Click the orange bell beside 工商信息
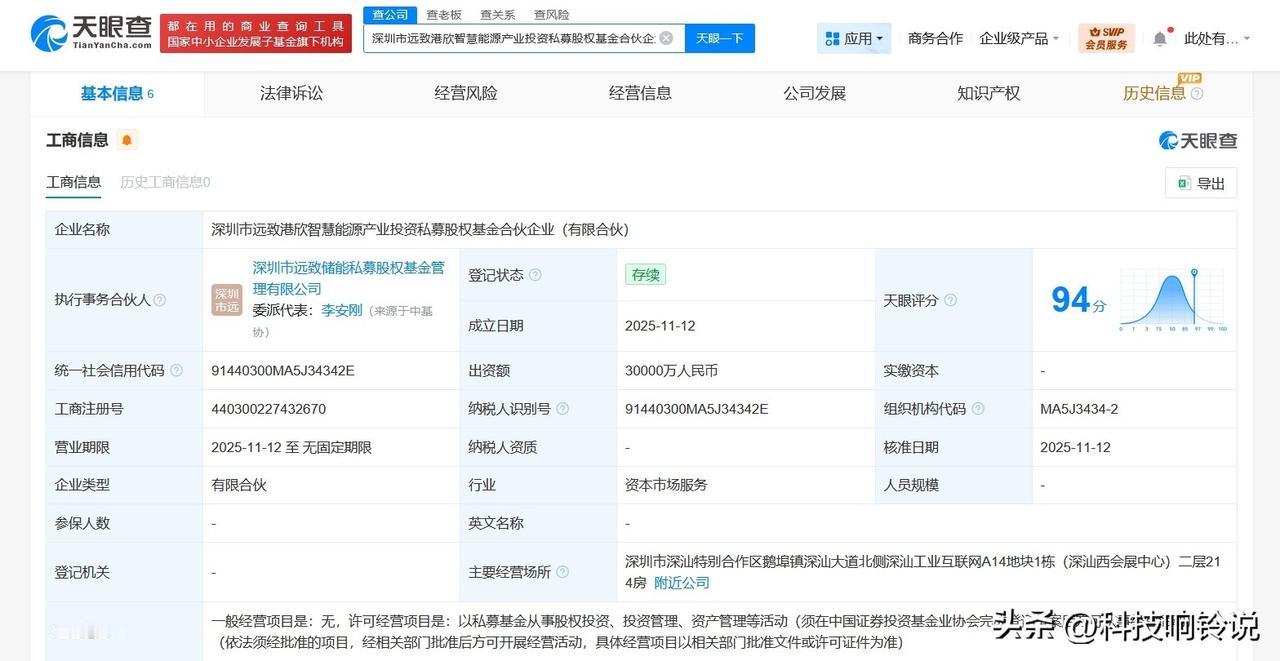The width and height of the screenshot is (1280, 661). point(126,140)
